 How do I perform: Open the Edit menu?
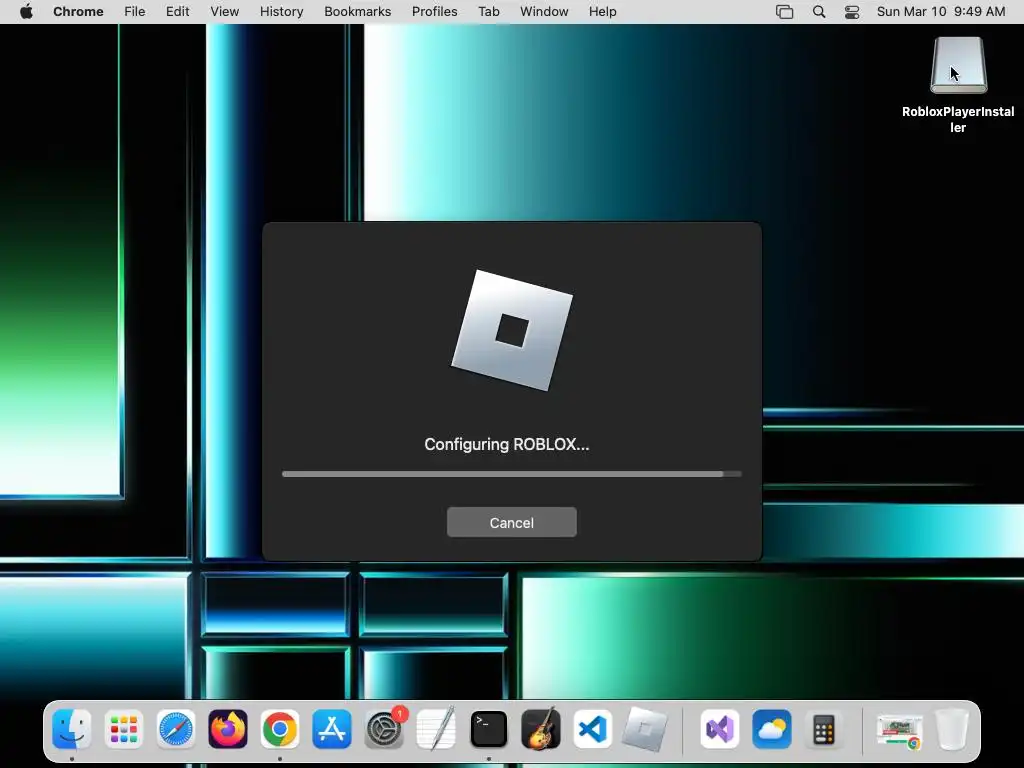[x=177, y=12]
